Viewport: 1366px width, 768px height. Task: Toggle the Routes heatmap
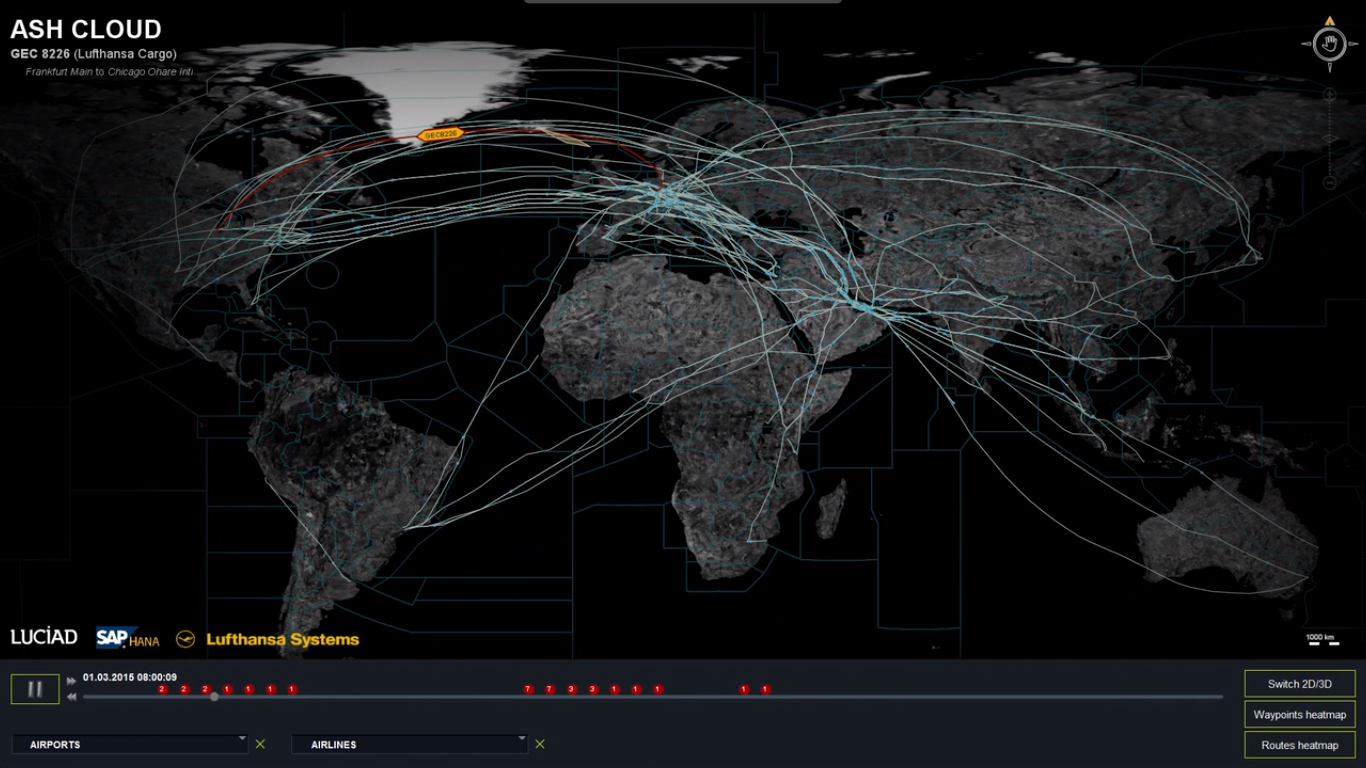pos(1299,745)
